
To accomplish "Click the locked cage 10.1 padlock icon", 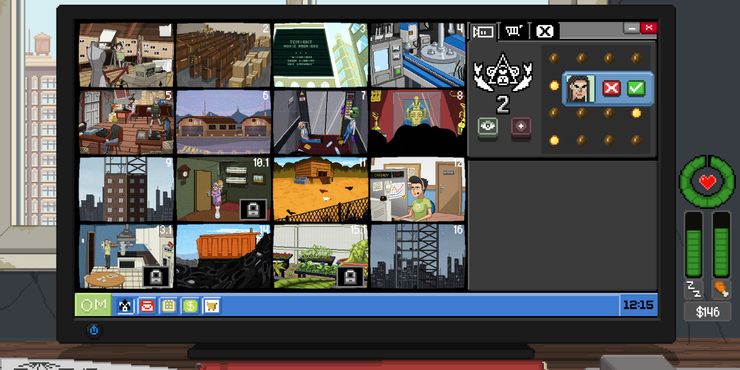I will click(253, 209).
